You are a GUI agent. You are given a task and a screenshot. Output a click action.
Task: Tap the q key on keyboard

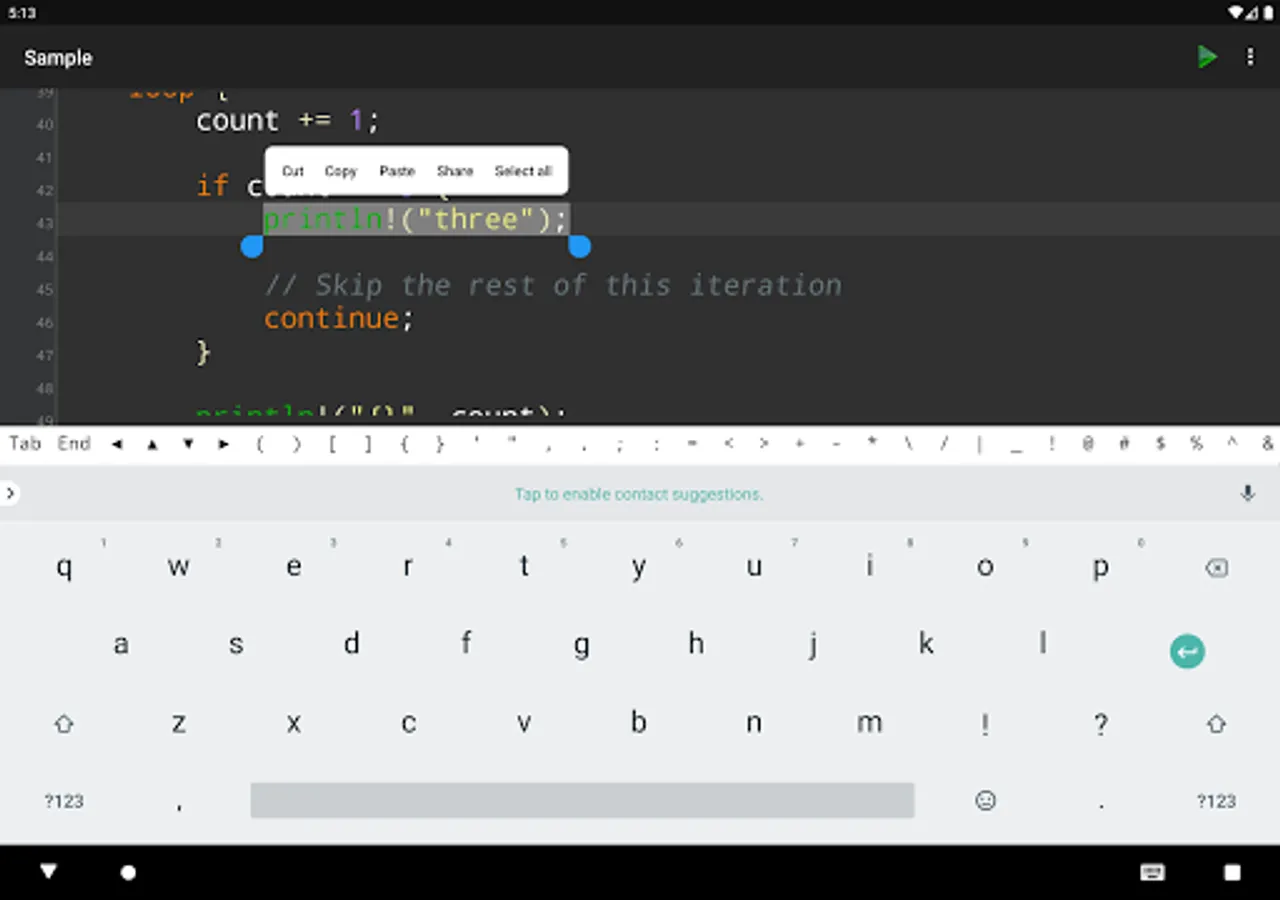pyautogui.click(x=64, y=568)
